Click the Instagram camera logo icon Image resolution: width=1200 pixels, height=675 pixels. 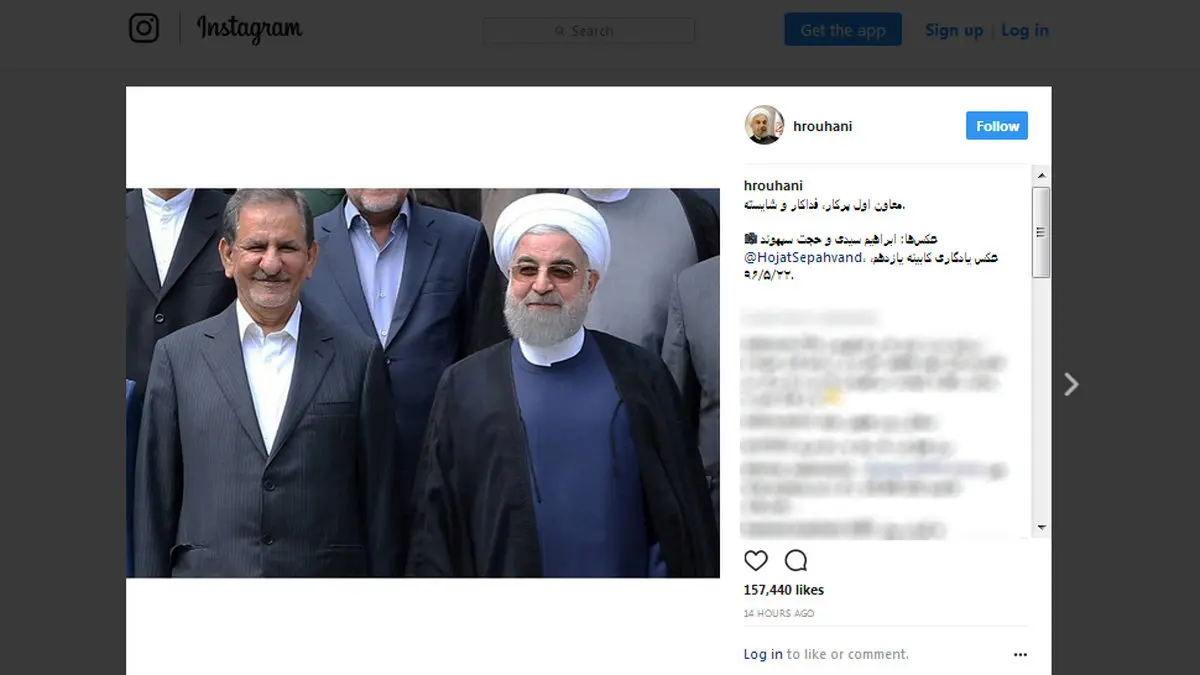[144, 28]
